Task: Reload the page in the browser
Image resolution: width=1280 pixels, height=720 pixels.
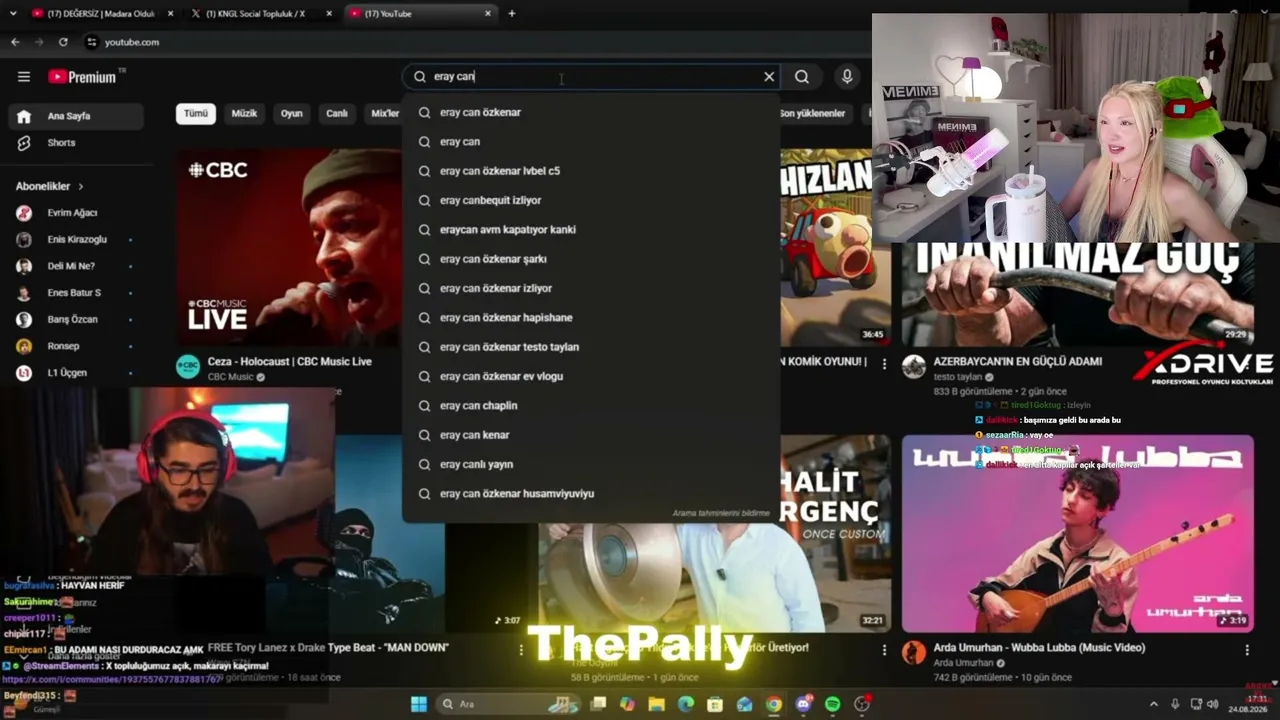Action: click(x=63, y=42)
